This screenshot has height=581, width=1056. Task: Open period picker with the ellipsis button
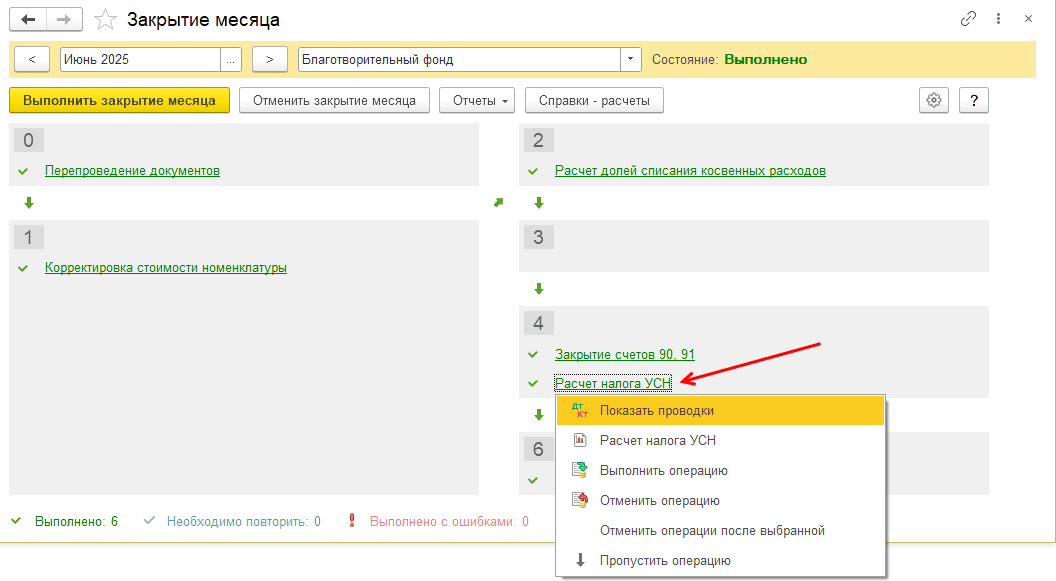(x=232, y=59)
